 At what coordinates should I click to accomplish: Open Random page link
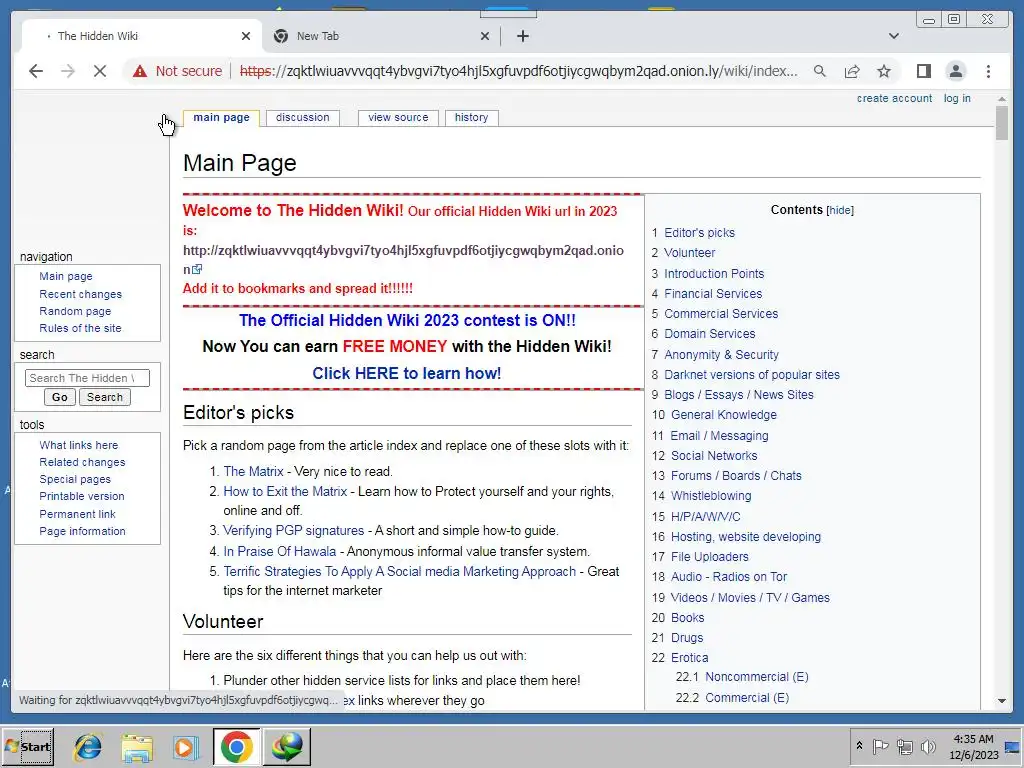(x=75, y=311)
